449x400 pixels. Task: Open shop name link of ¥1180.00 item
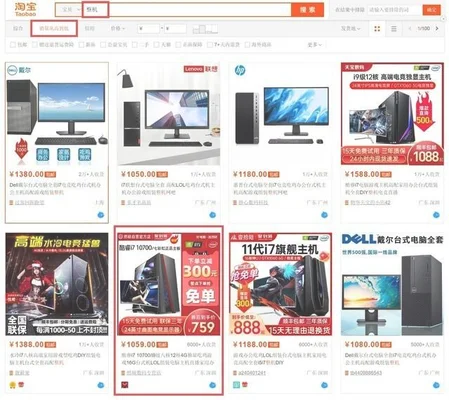(x=253, y=202)
